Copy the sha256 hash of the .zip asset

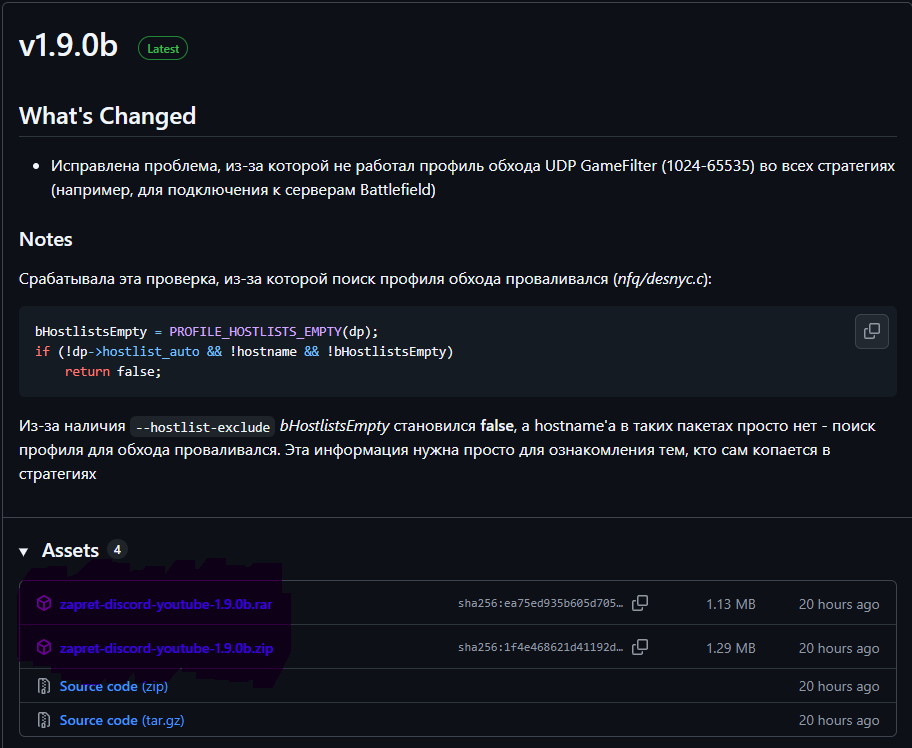click(640, 647)
